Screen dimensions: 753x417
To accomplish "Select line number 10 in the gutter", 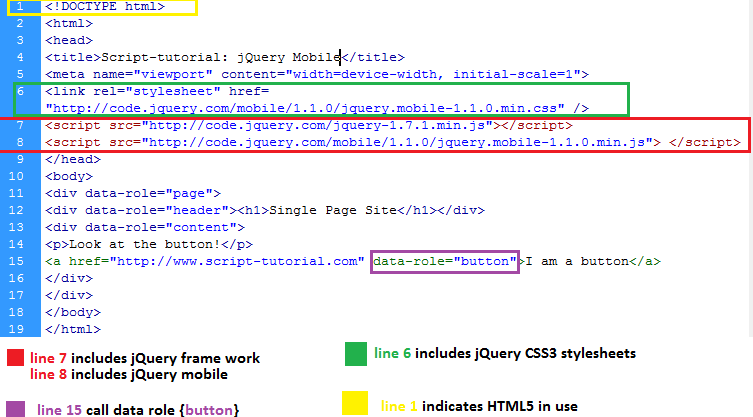I will 16,176.
